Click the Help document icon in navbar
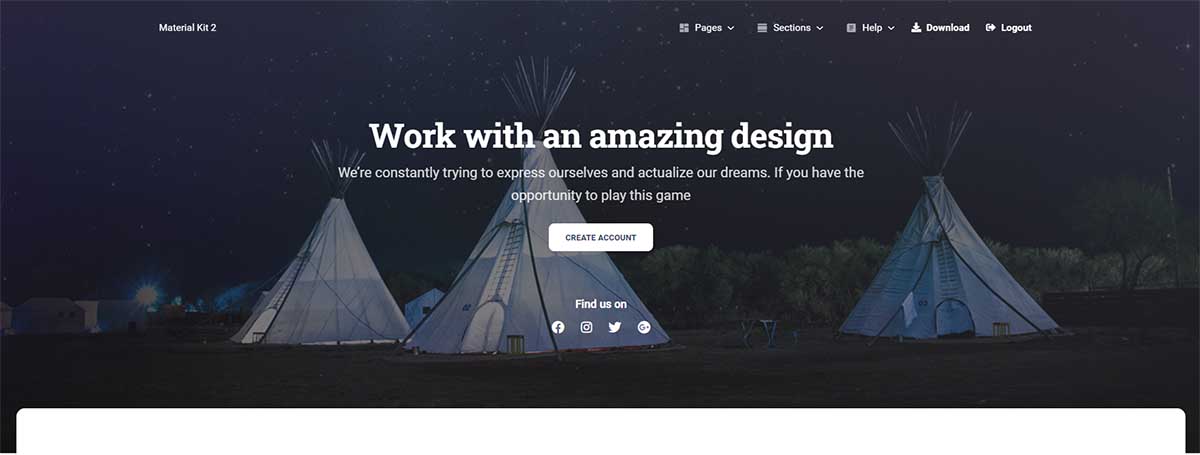The image size is (1200, 455). (x=851, y=28)
